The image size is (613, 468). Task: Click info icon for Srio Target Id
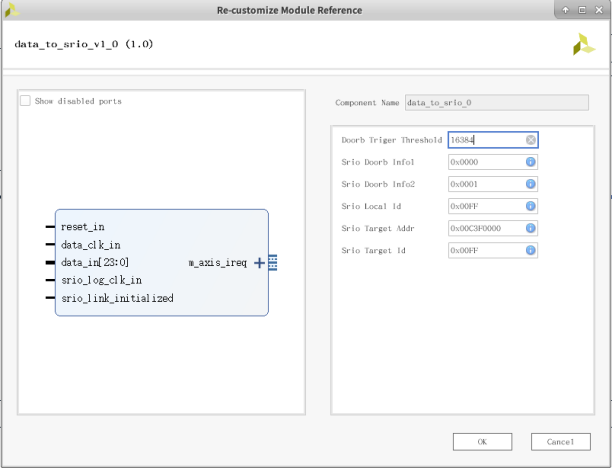(531, 250)
